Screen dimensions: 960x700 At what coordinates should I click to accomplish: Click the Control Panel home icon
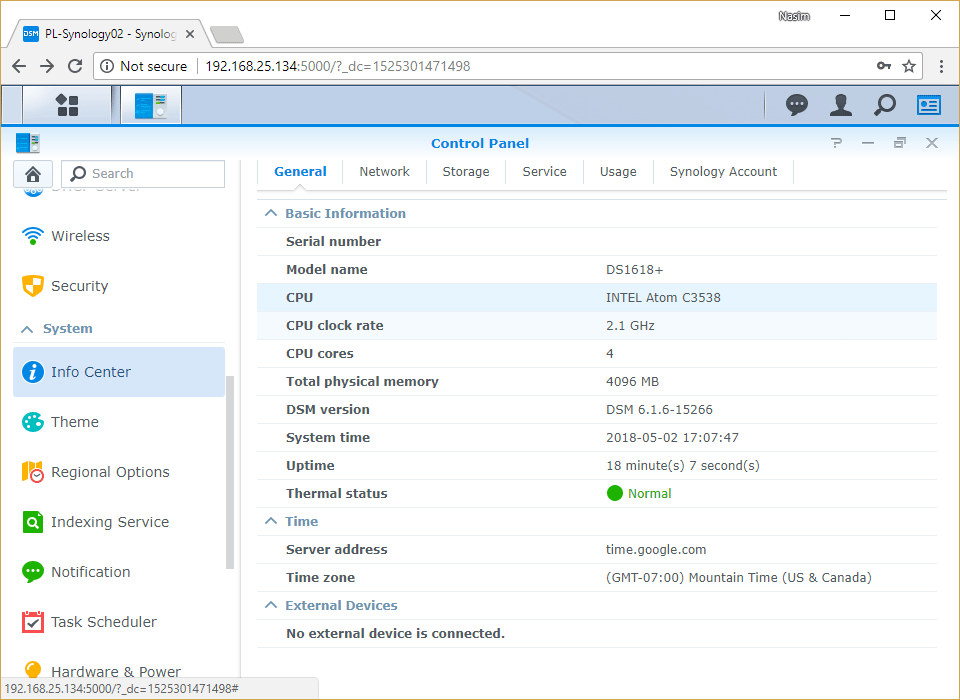click(x=33, y=174)
